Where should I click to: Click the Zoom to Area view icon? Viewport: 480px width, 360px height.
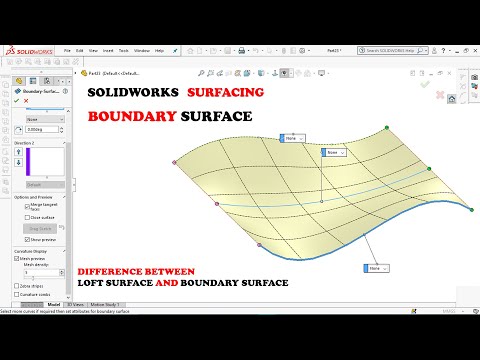[210, 73]
